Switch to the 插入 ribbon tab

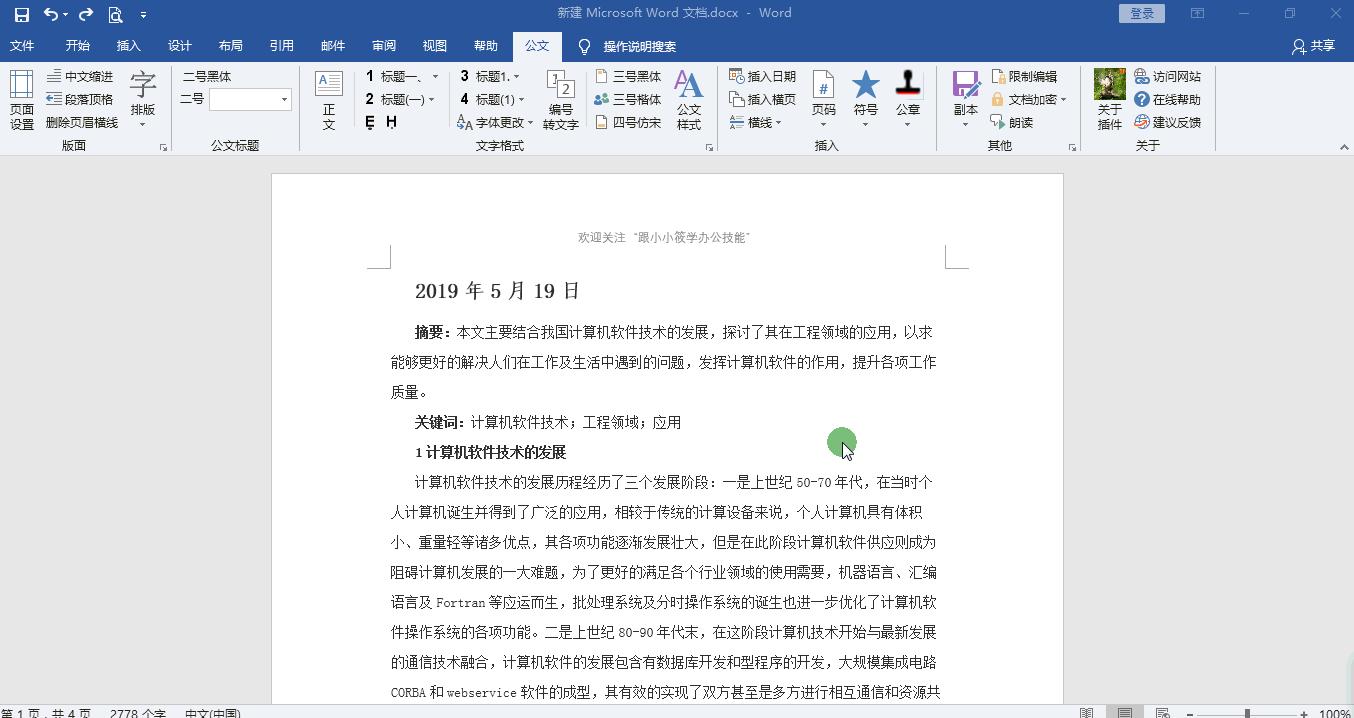pyautogui.click(x=130, y=46)
